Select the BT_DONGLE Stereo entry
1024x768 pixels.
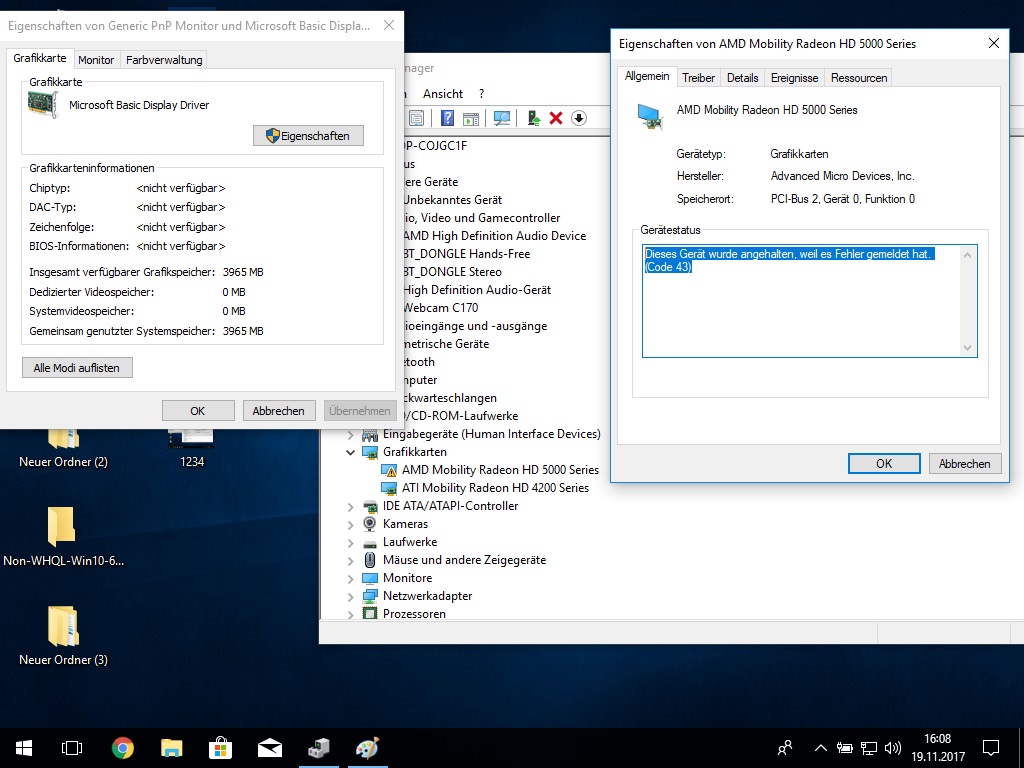coord(452,272)
